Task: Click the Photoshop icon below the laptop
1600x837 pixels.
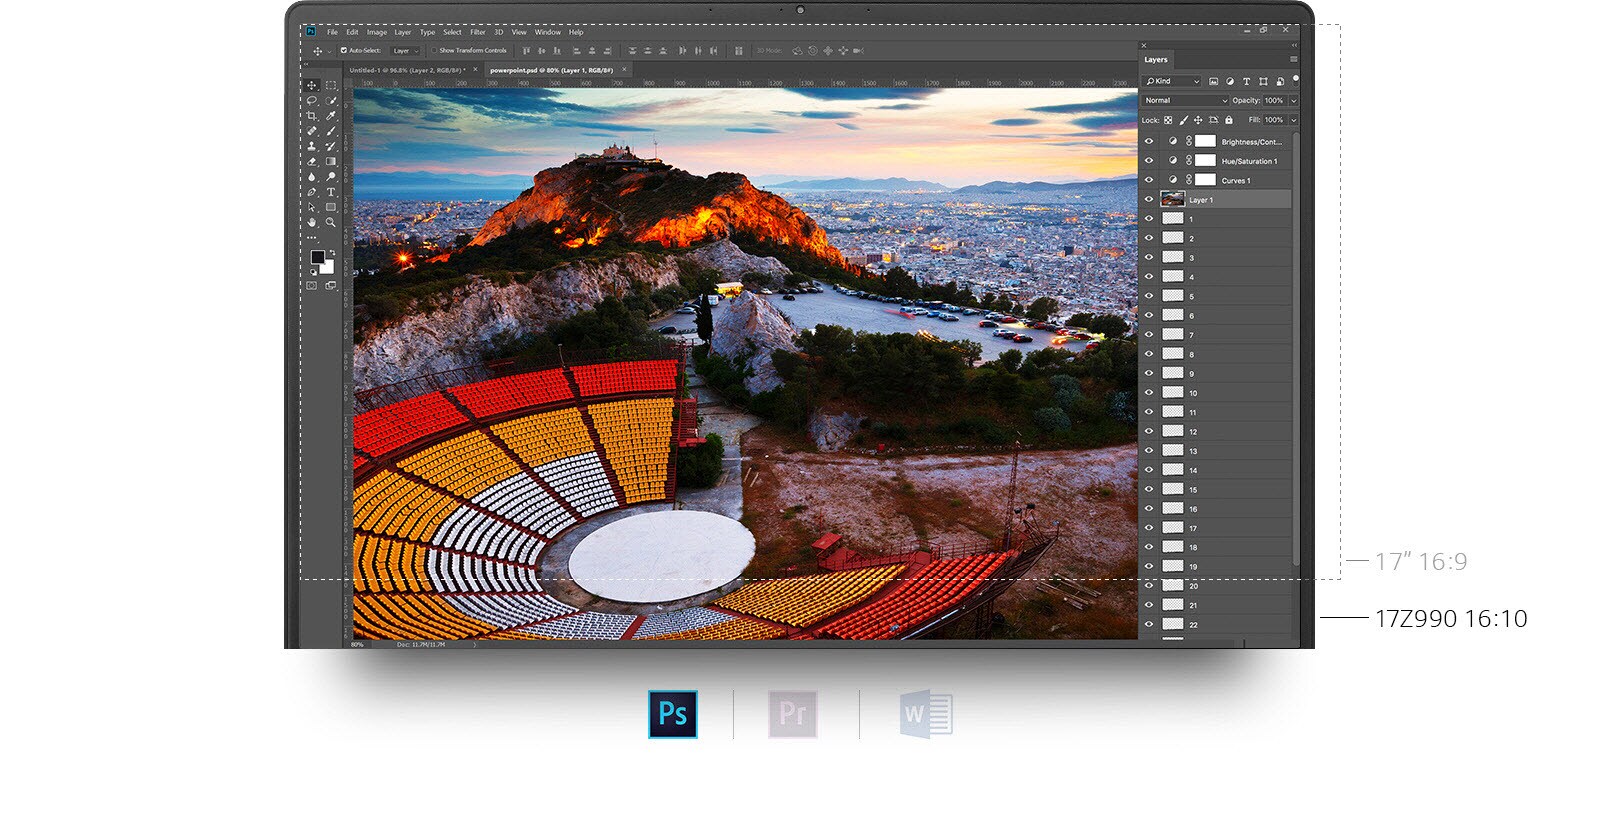Action: point(673,714)
